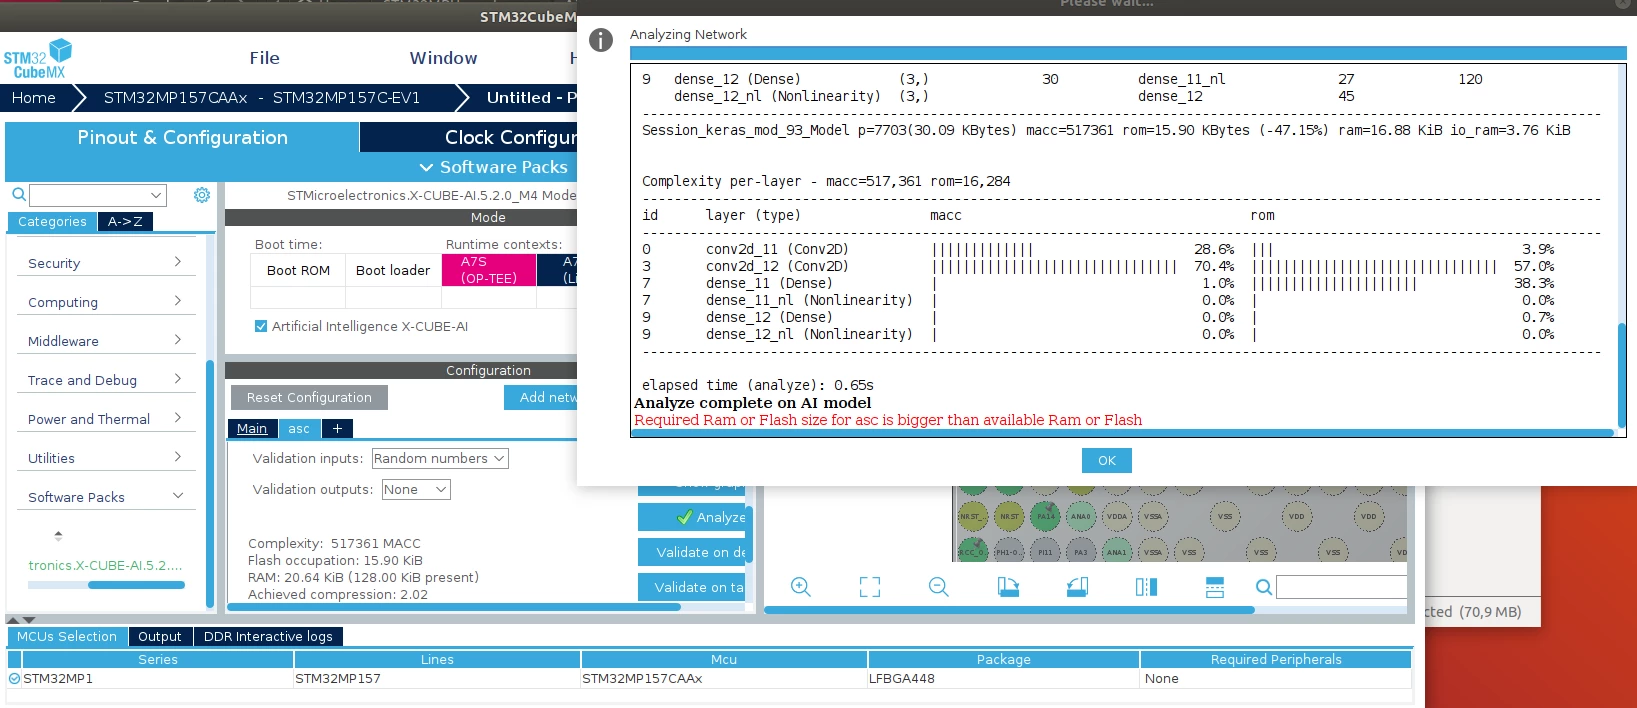Click the horizontal scrollbar below the pinout view

[1009, 609]
